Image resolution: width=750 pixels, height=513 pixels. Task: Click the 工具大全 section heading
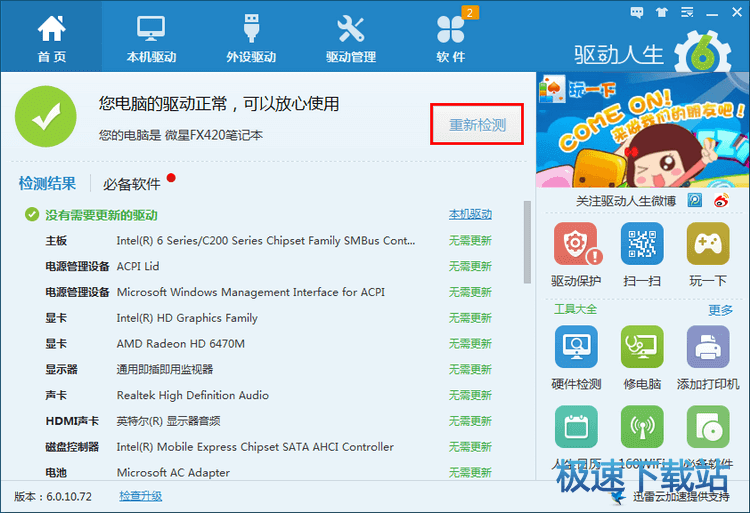click(575, 309)
